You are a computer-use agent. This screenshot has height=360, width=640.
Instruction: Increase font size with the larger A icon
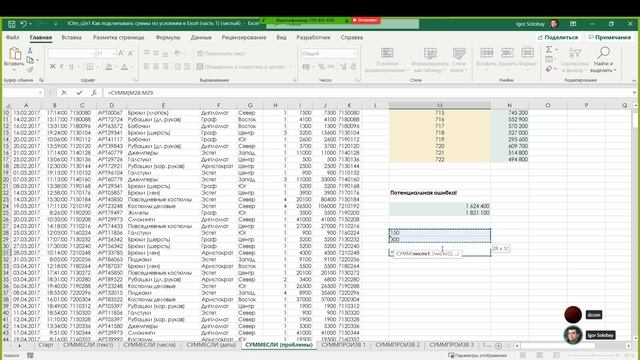[121, 53]
